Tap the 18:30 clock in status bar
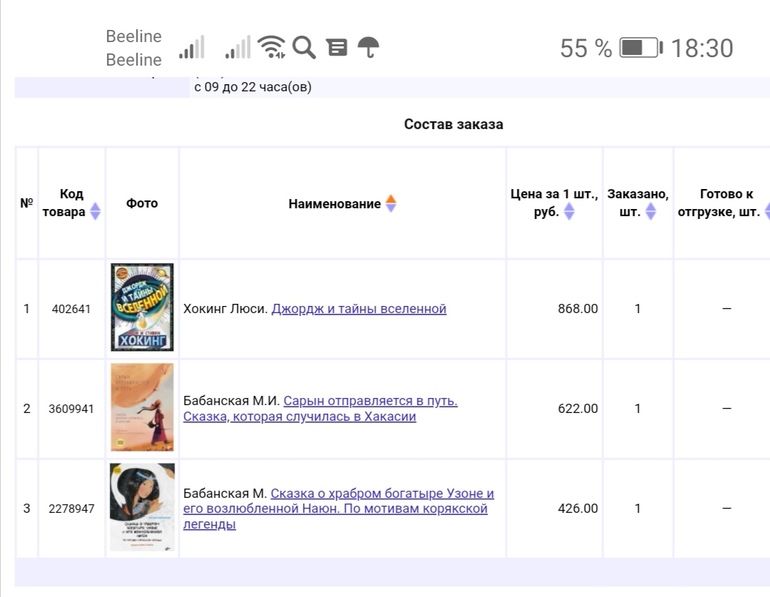Image resolution: width=770 pixels, height=597 pixels. [702, 47]
